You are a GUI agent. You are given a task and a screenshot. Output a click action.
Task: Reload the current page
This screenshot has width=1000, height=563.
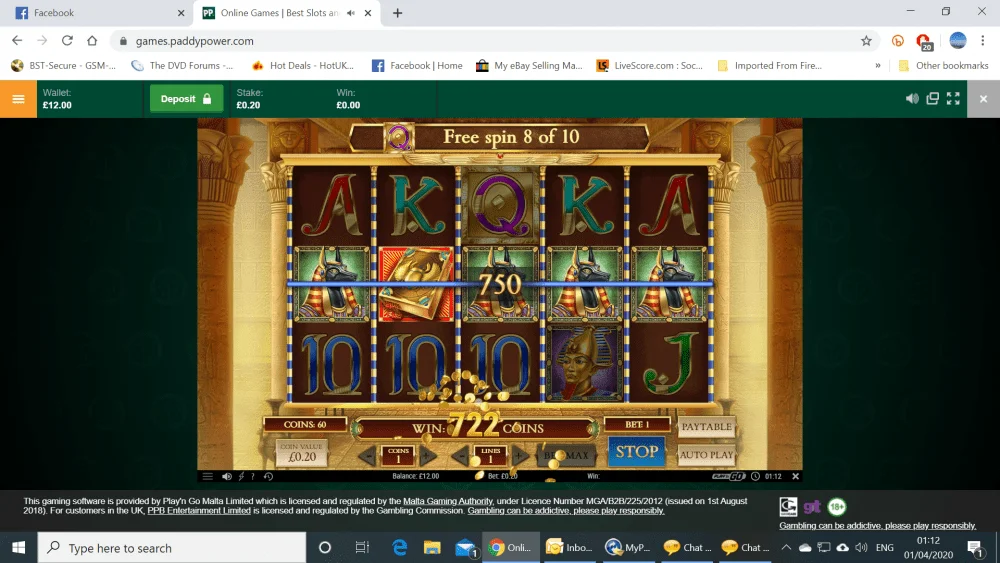click(67, 41)
